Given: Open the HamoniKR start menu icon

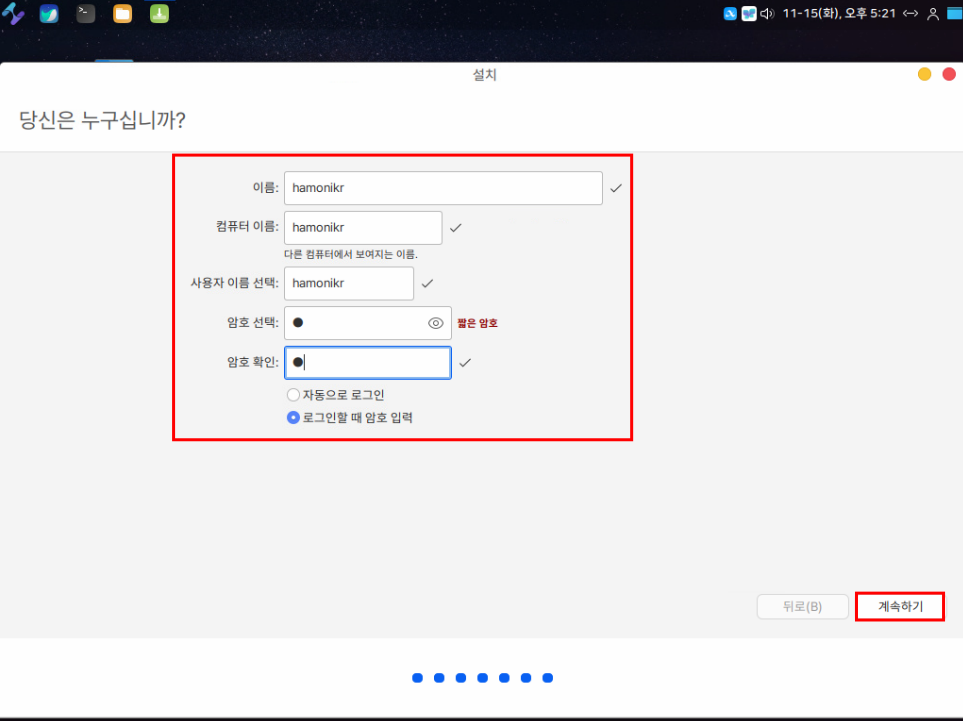Looking at the screenshot, I should tap(16, 14).
